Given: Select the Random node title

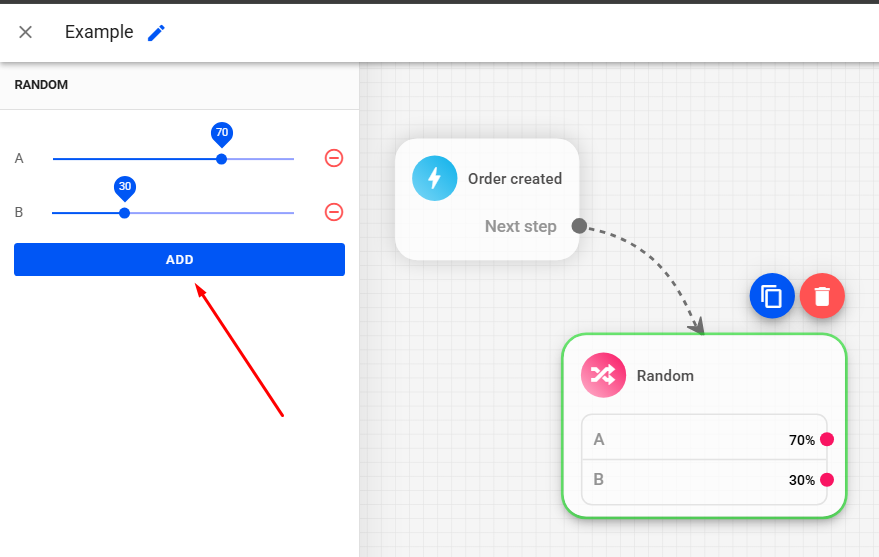Looking at the screenshot, I should [665, 376].
